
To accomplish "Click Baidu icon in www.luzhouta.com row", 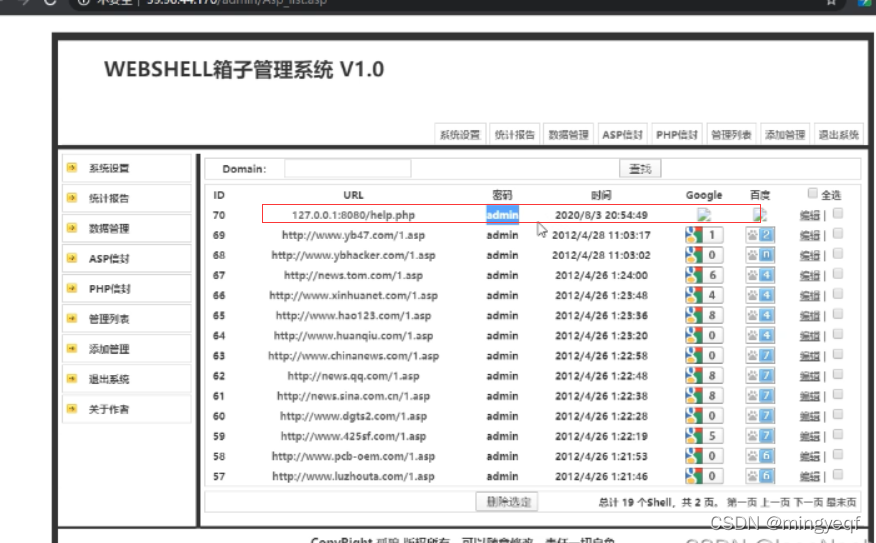I will [760, 477].
